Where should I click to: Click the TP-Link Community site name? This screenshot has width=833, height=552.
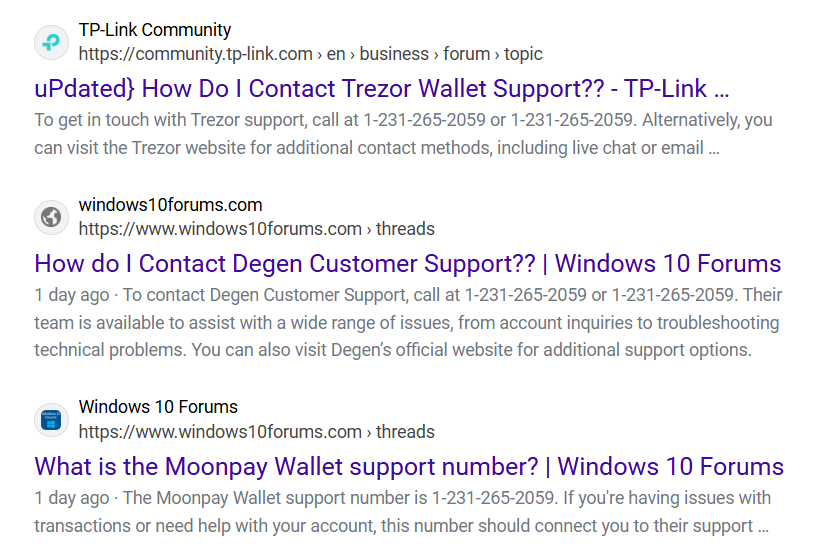155,30
